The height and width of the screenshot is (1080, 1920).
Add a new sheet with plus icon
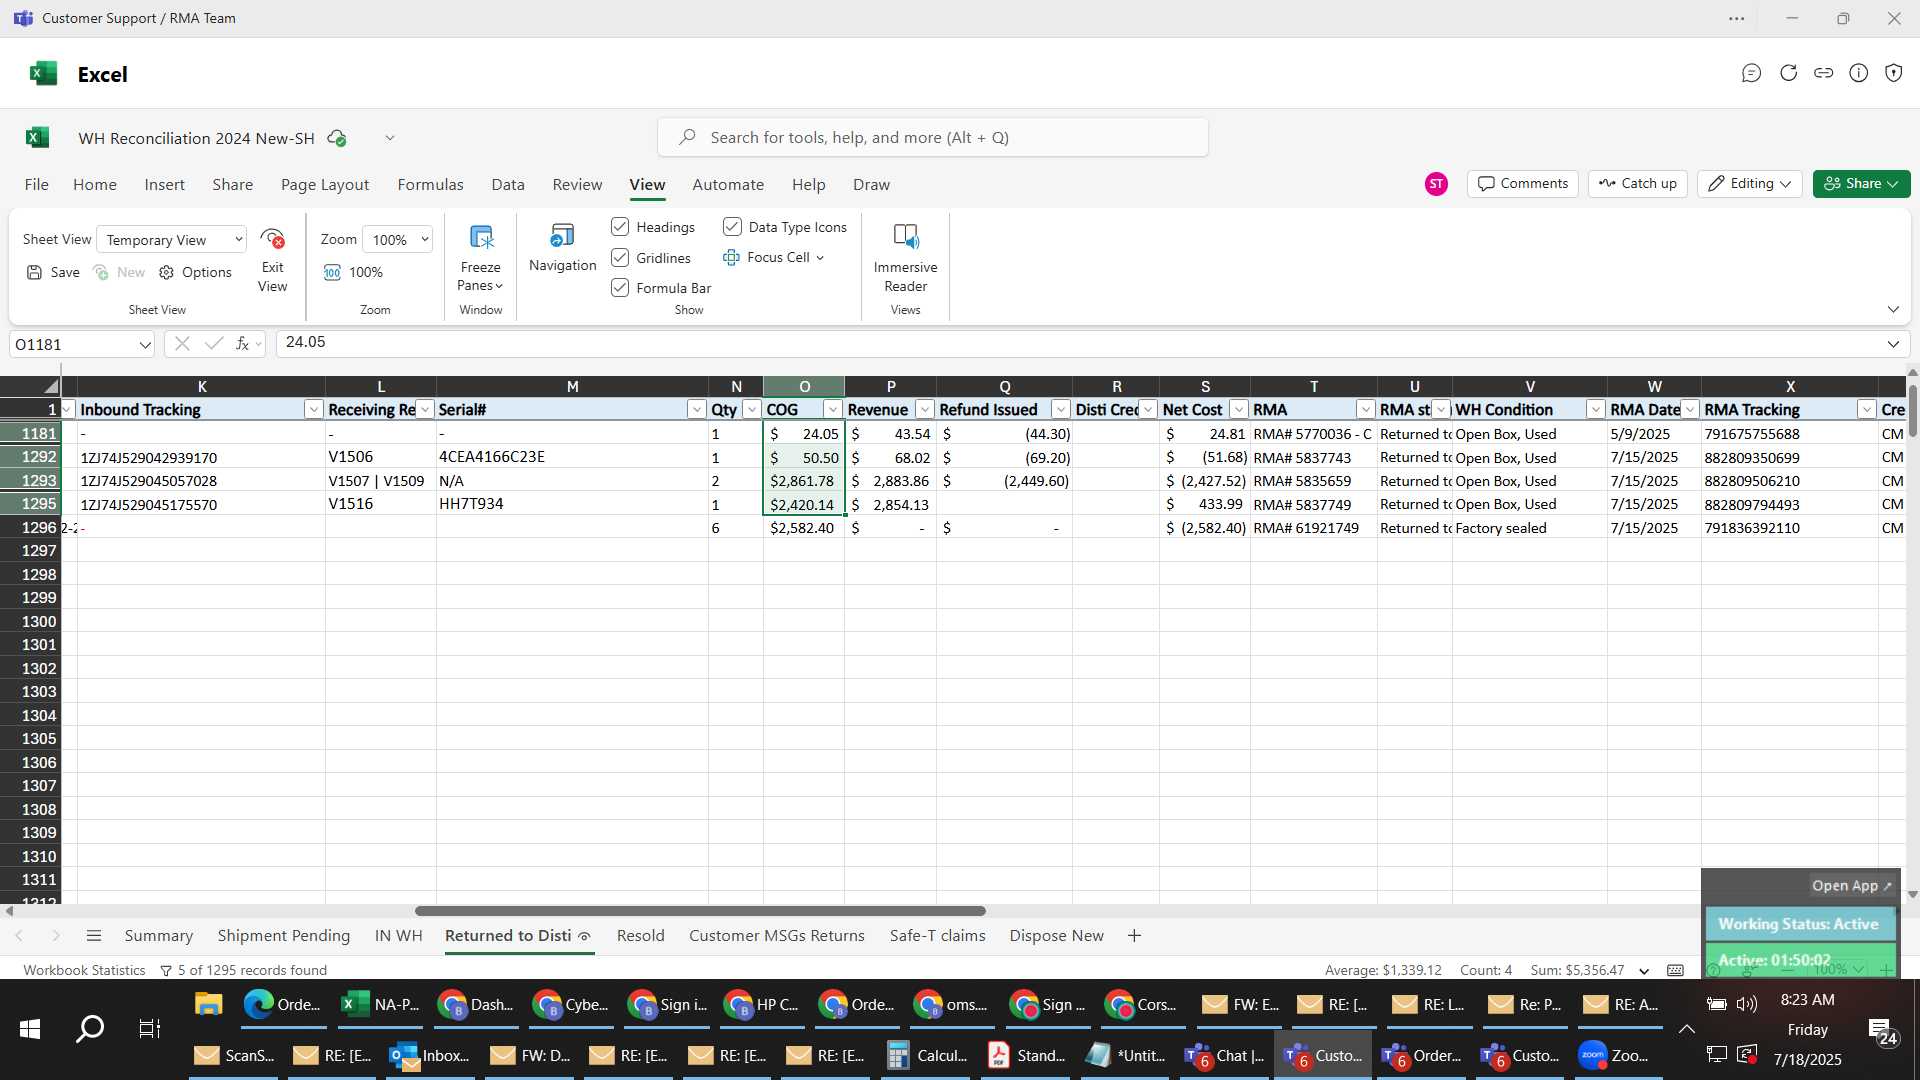point(1134,936)
